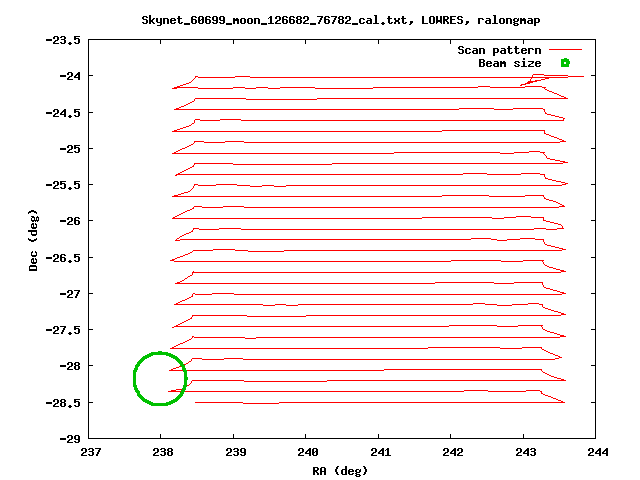Click the 237 tick label on the RA axis
Viewport: 640px width, 480px height.
(x=90, y=451)
